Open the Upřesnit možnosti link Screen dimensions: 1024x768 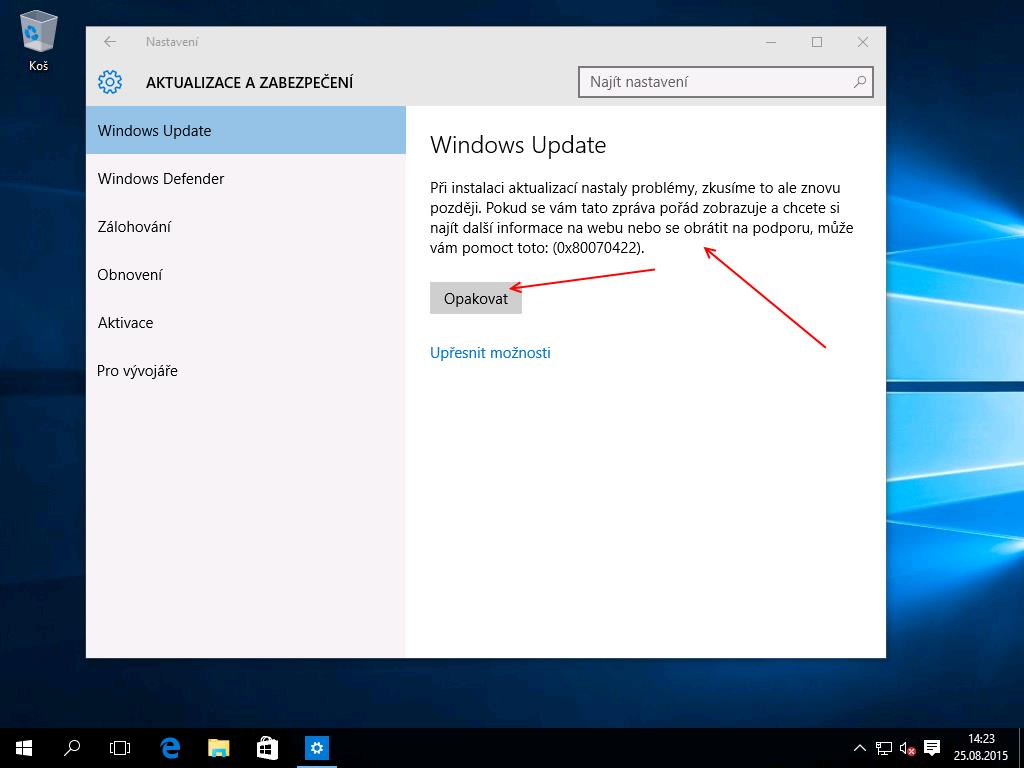pos(490,353)
